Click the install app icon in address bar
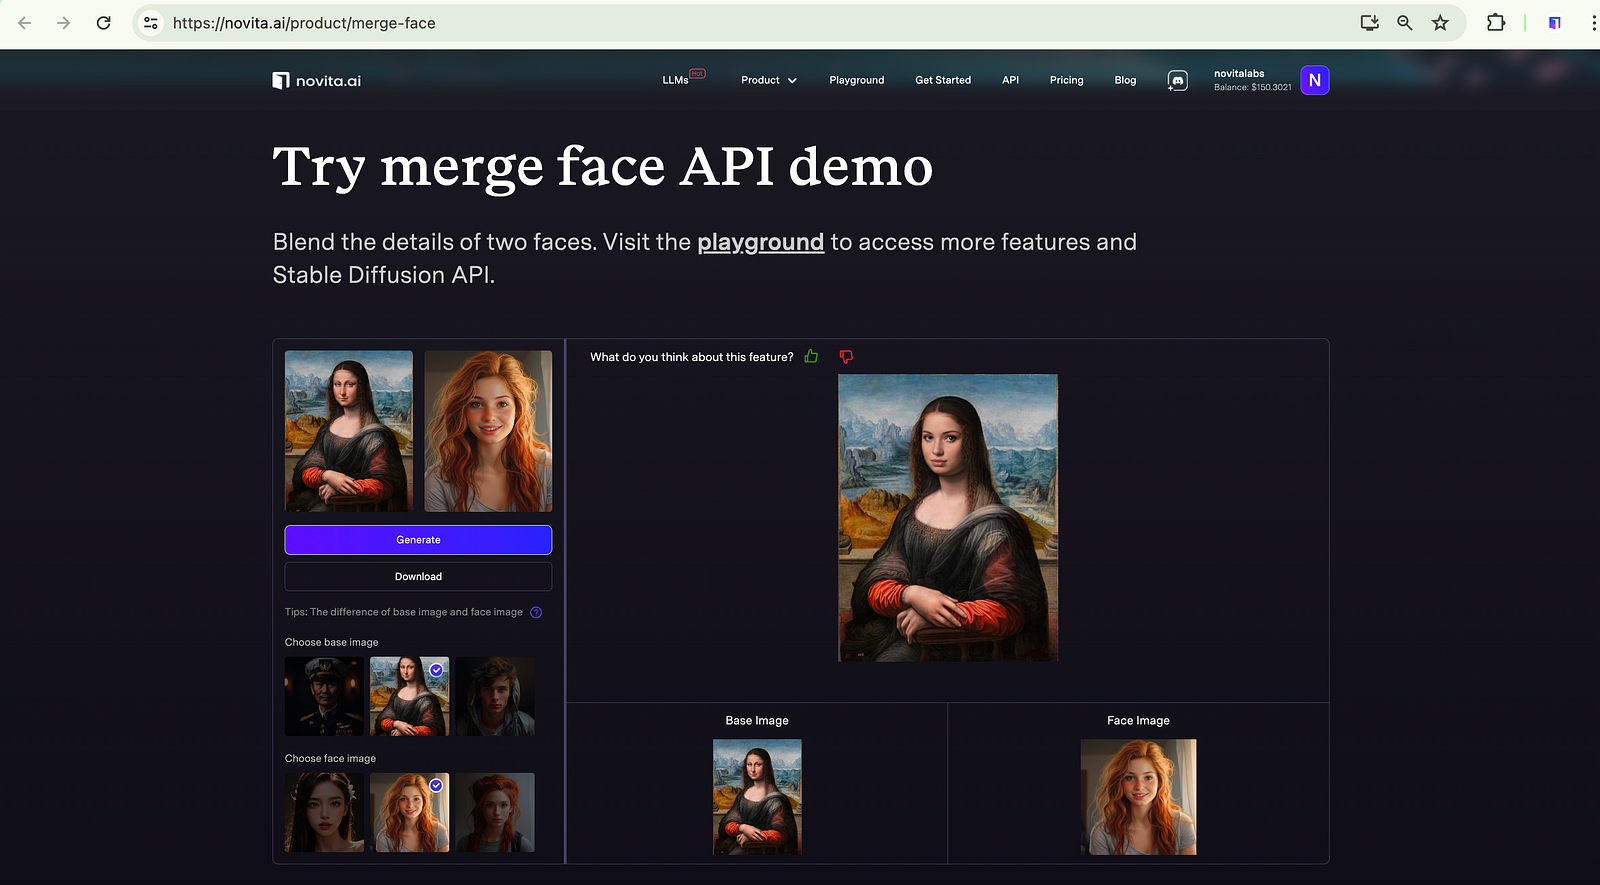 tap(1370, 23)
